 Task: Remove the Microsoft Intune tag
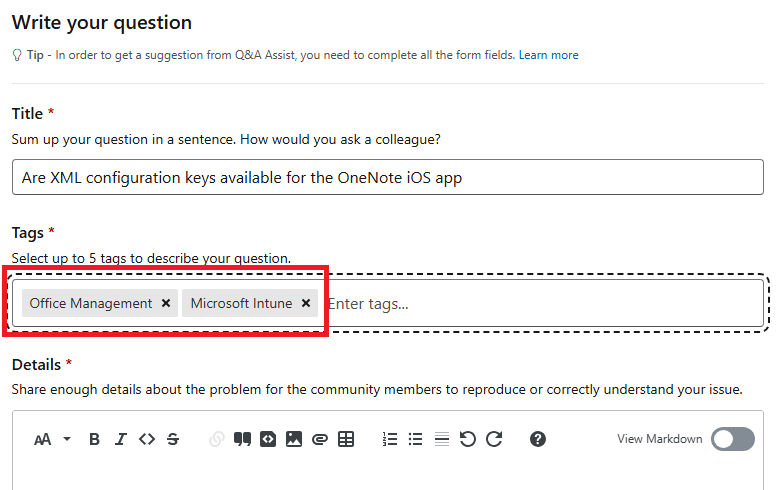(x=306, y=303)
